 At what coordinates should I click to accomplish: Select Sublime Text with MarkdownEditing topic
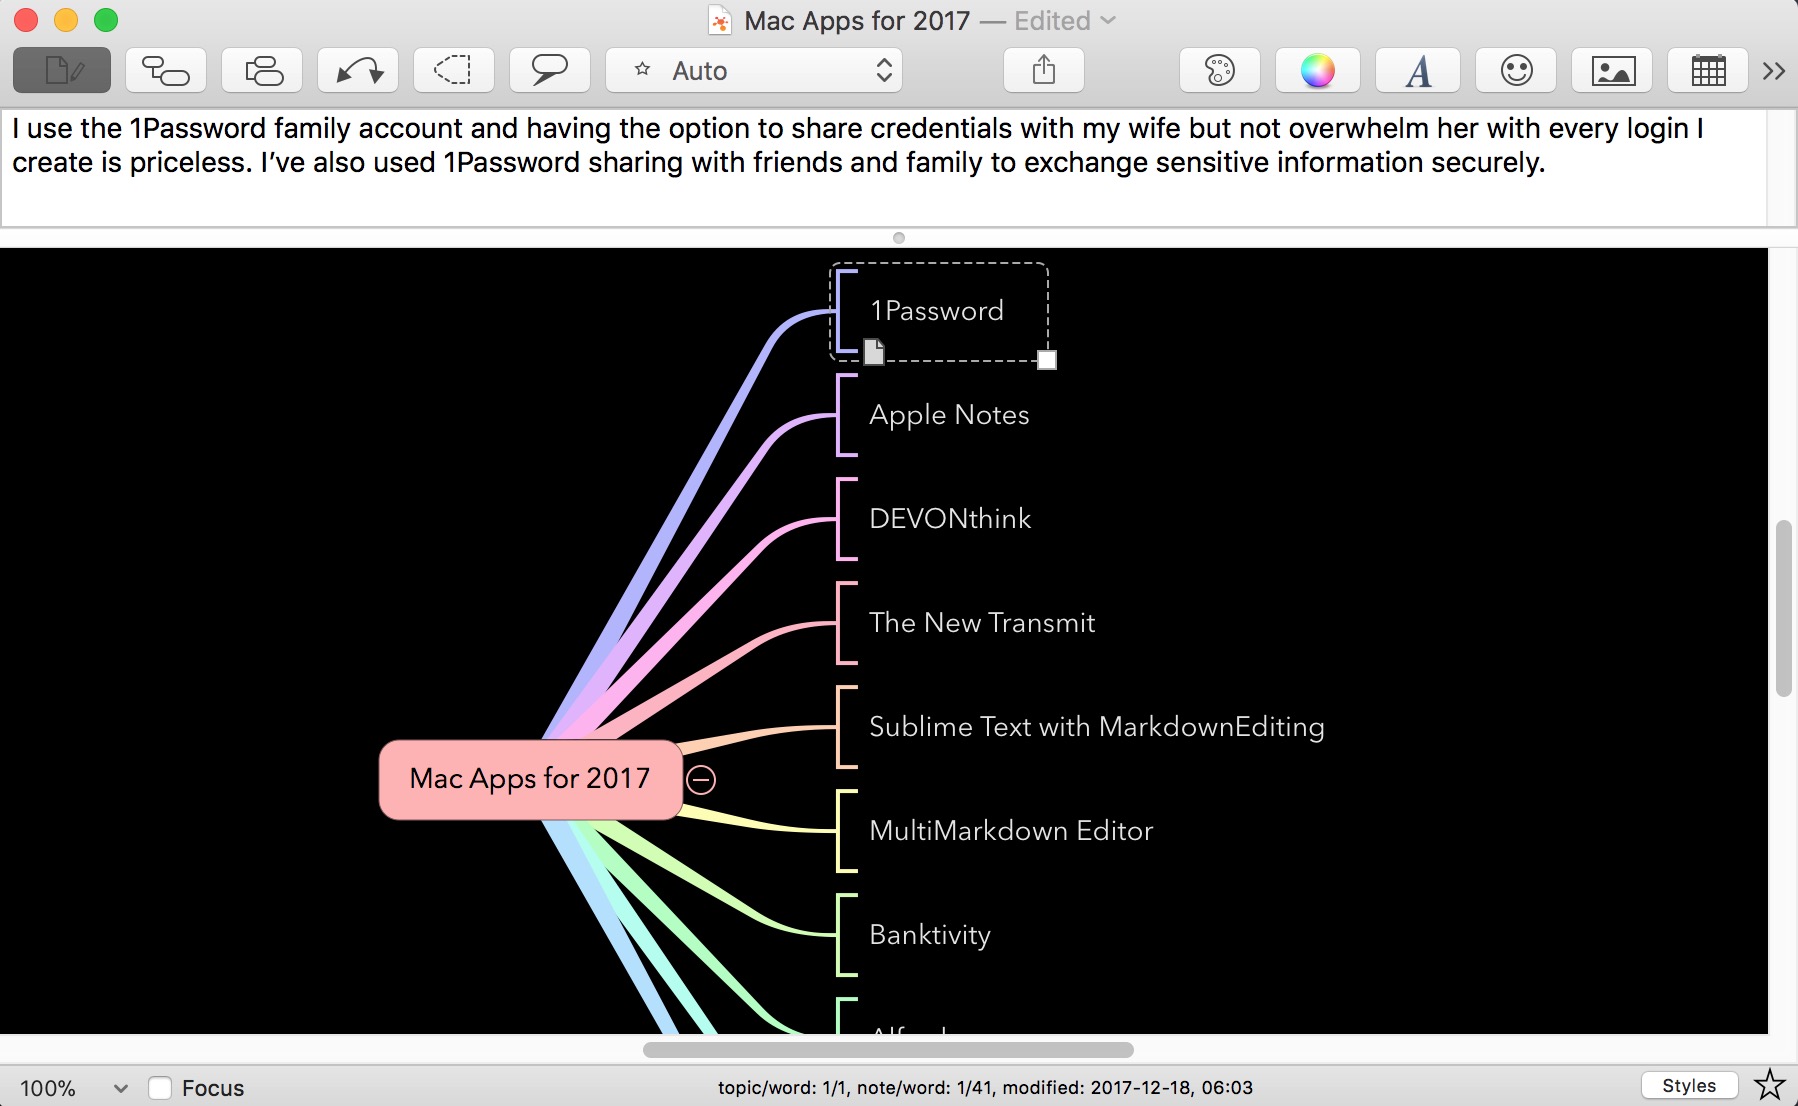(1096, 727)
